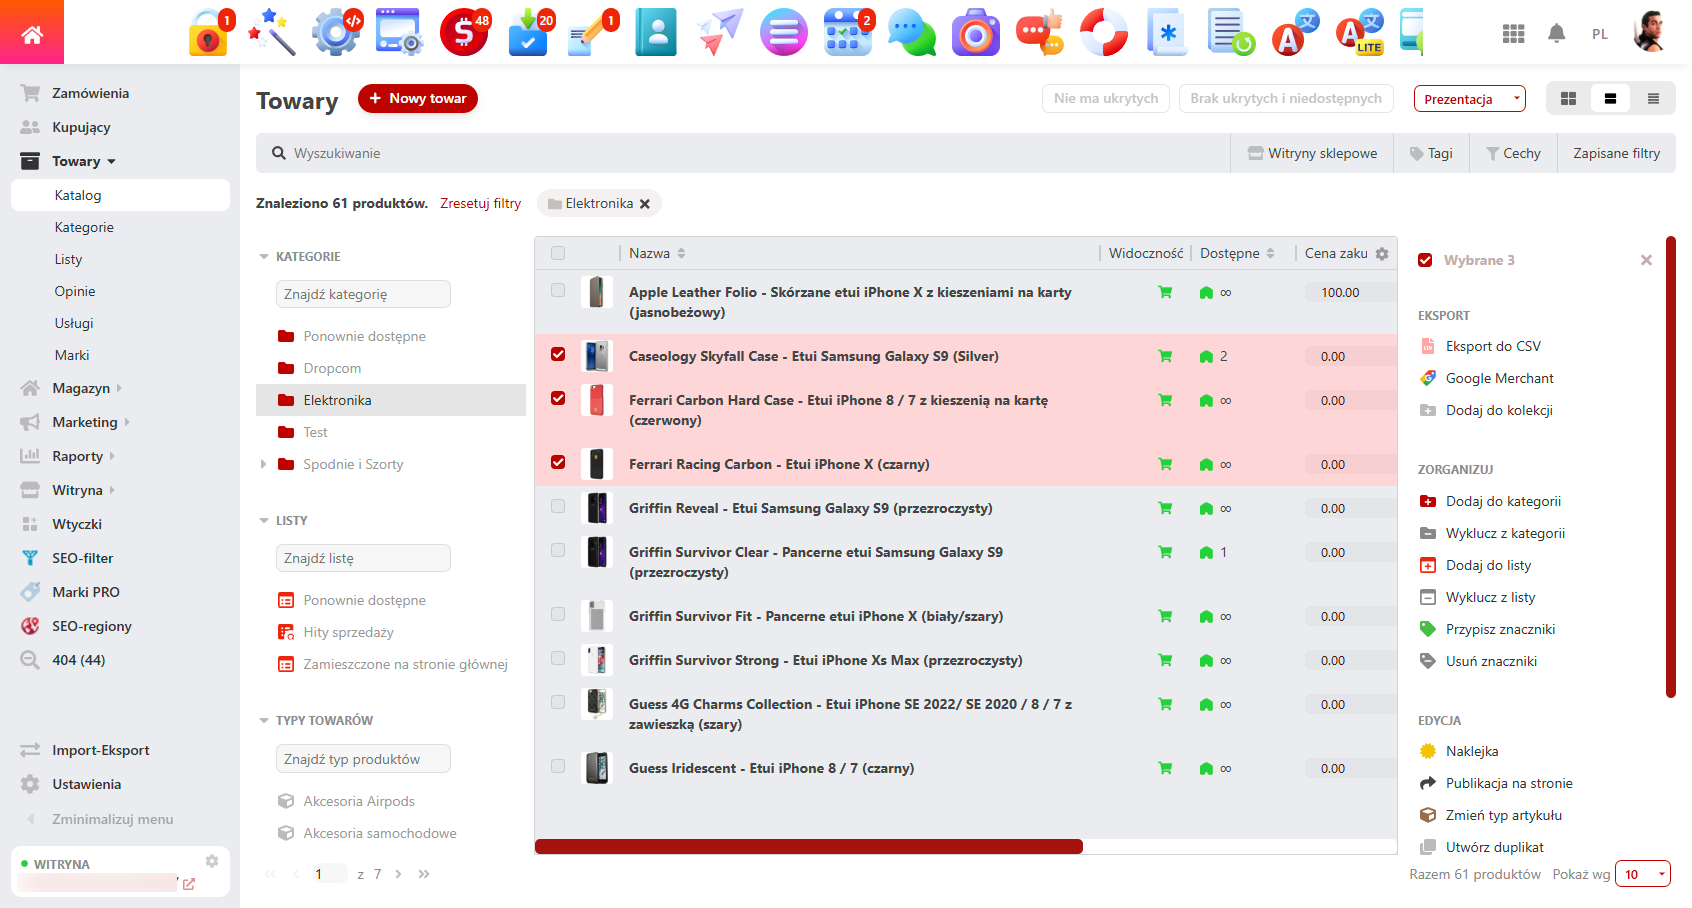Uncheck Caseology Skyfall Case product checkbox
Image resolution: width=1692 pixels, height=908 pixels.
tap(558, 354)
